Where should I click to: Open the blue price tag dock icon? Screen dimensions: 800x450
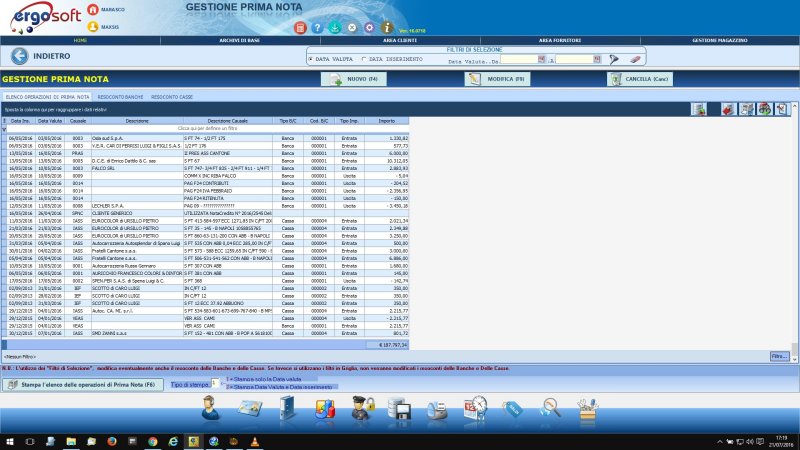(x=512, y=409)
